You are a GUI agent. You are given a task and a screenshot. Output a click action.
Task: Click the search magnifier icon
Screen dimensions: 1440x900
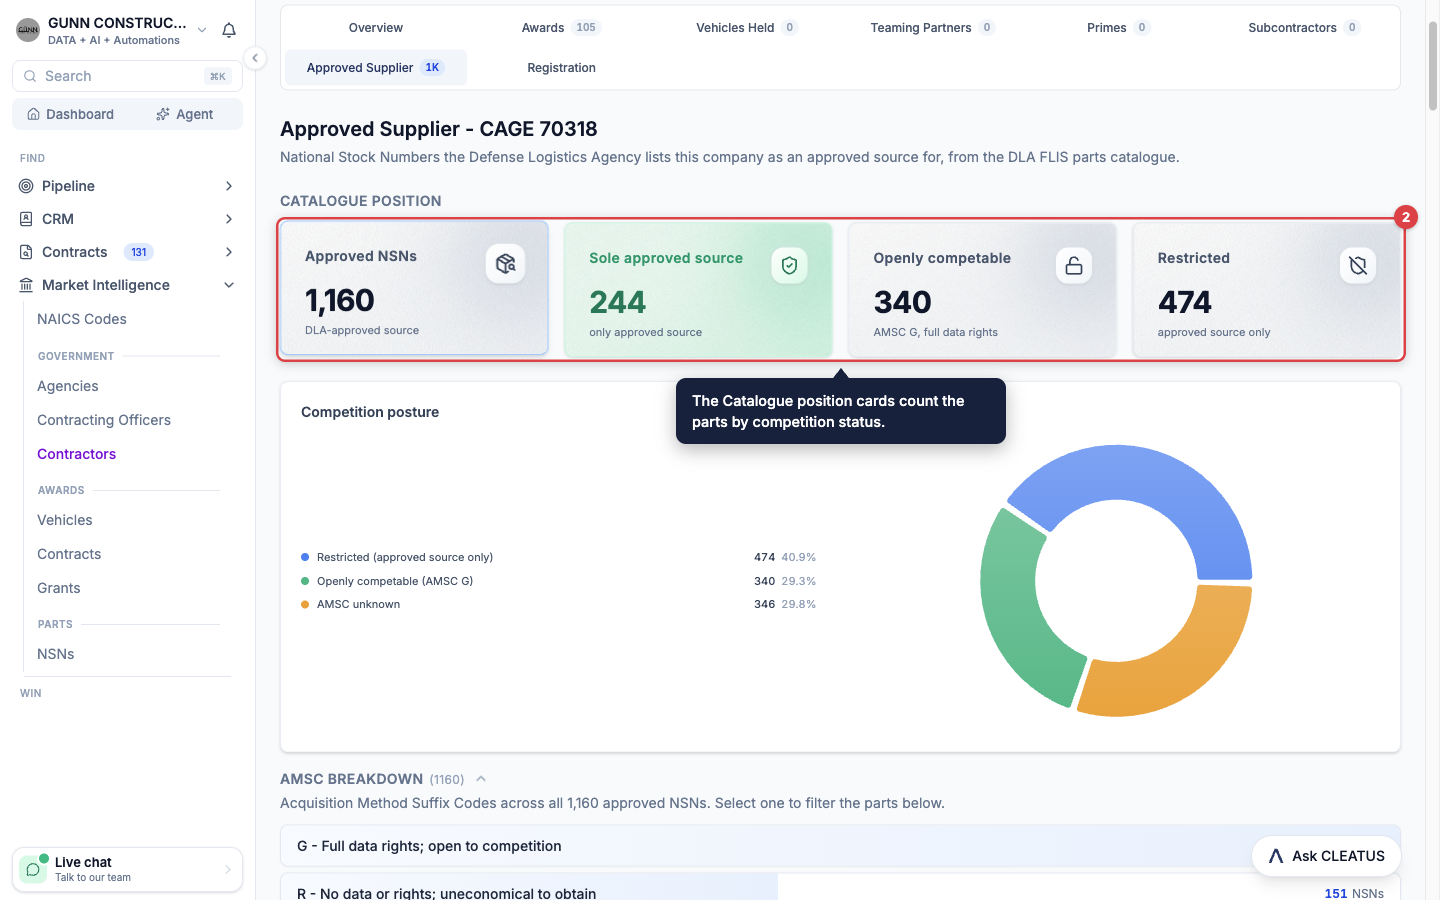30,76
